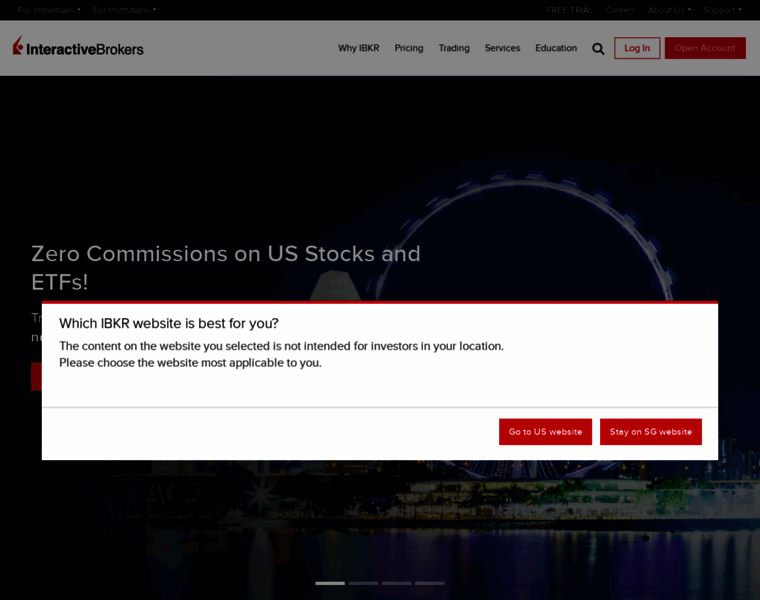Open the Education menu
The width and height of the screenshot is (760, 600).
pyautogui.click(x=556, y=48)
